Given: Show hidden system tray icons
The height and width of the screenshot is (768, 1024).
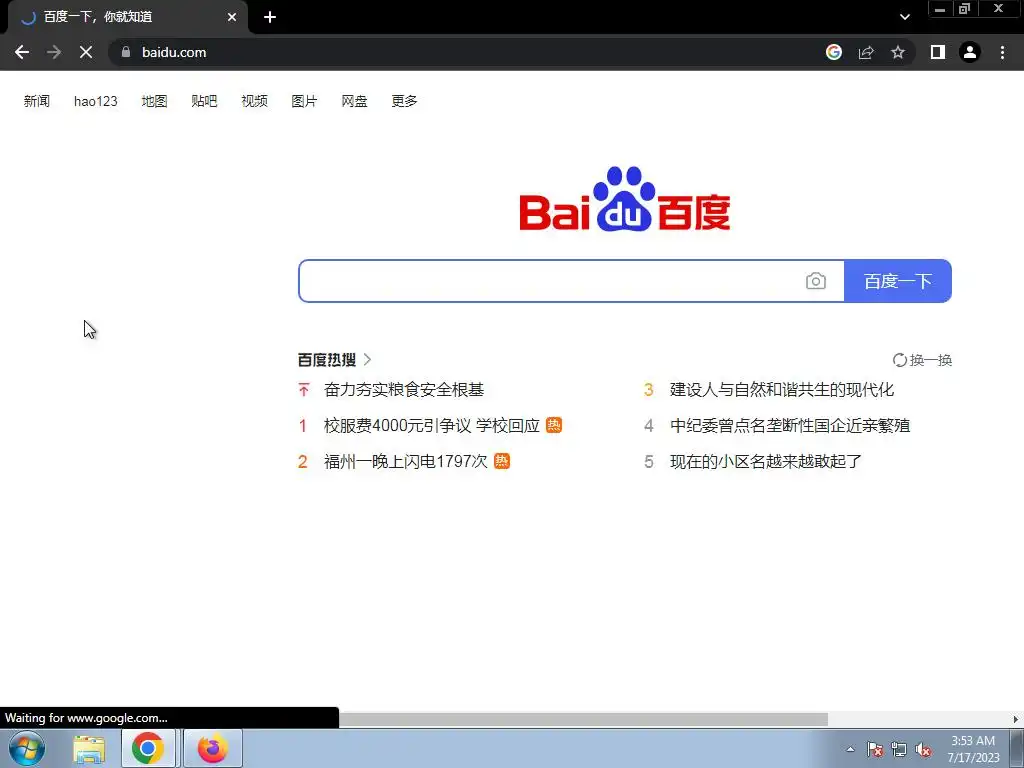Looking at the screenshot, I should point(850,749).
